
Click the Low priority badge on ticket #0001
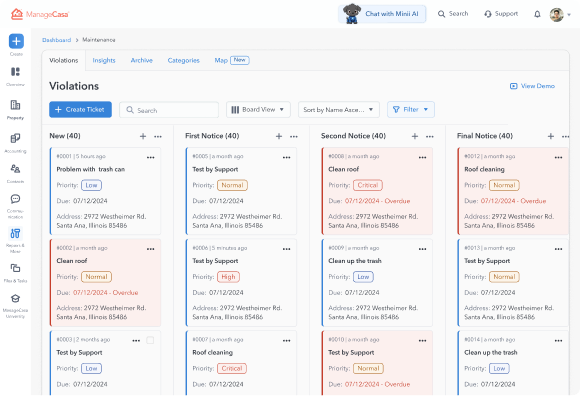91,185
